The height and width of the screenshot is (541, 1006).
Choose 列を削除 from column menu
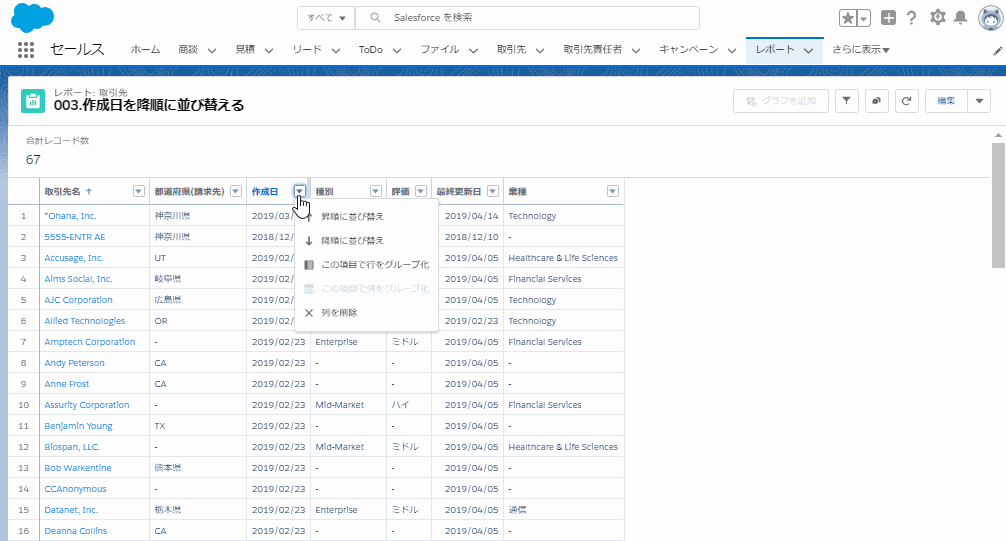366,313
